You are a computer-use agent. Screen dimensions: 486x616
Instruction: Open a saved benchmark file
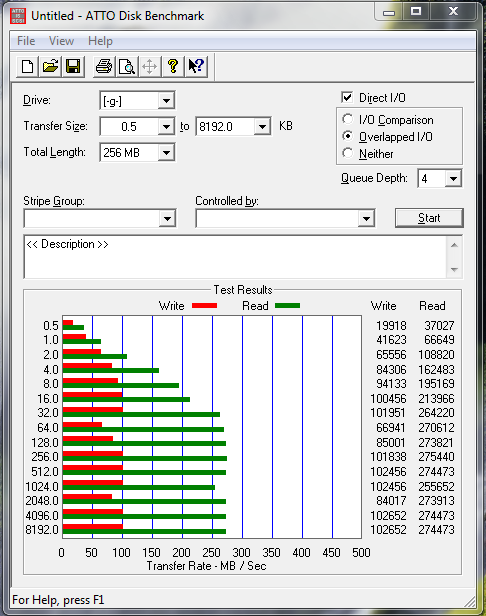click(50, 66)
